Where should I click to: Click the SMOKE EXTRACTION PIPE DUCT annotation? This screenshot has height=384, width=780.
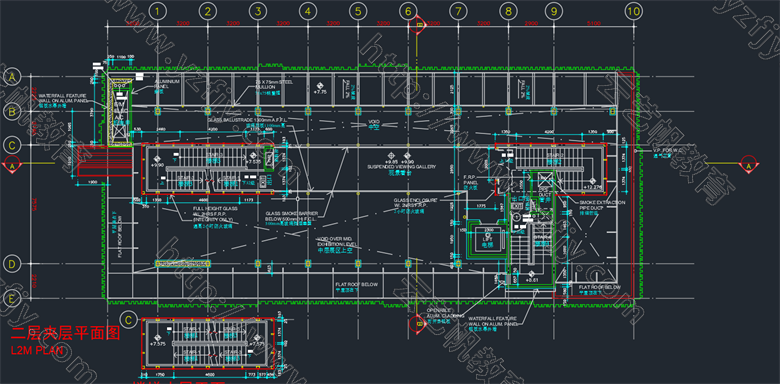(602, 205)
